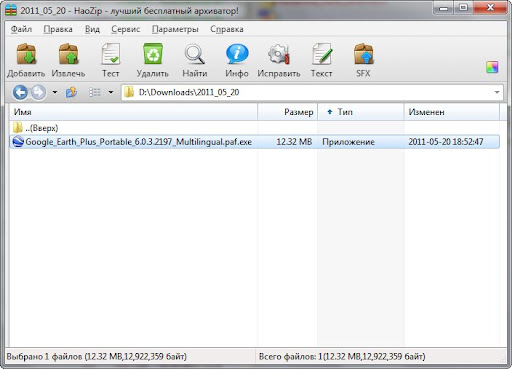Go back with the blue arrow button
Image resolution: width=512 pixels, height=369 pixels.
pos(20,92)
